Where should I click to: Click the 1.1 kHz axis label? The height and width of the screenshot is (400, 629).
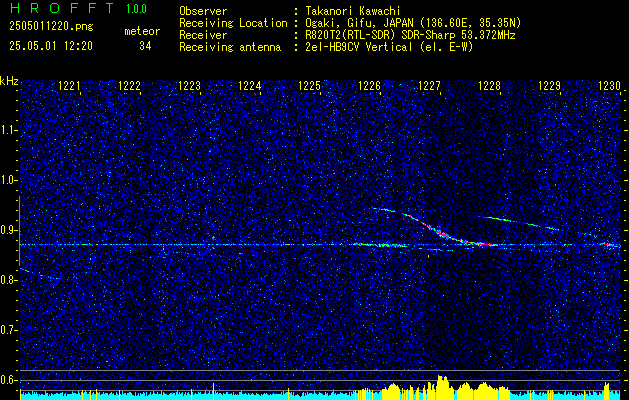coord(8,130)
